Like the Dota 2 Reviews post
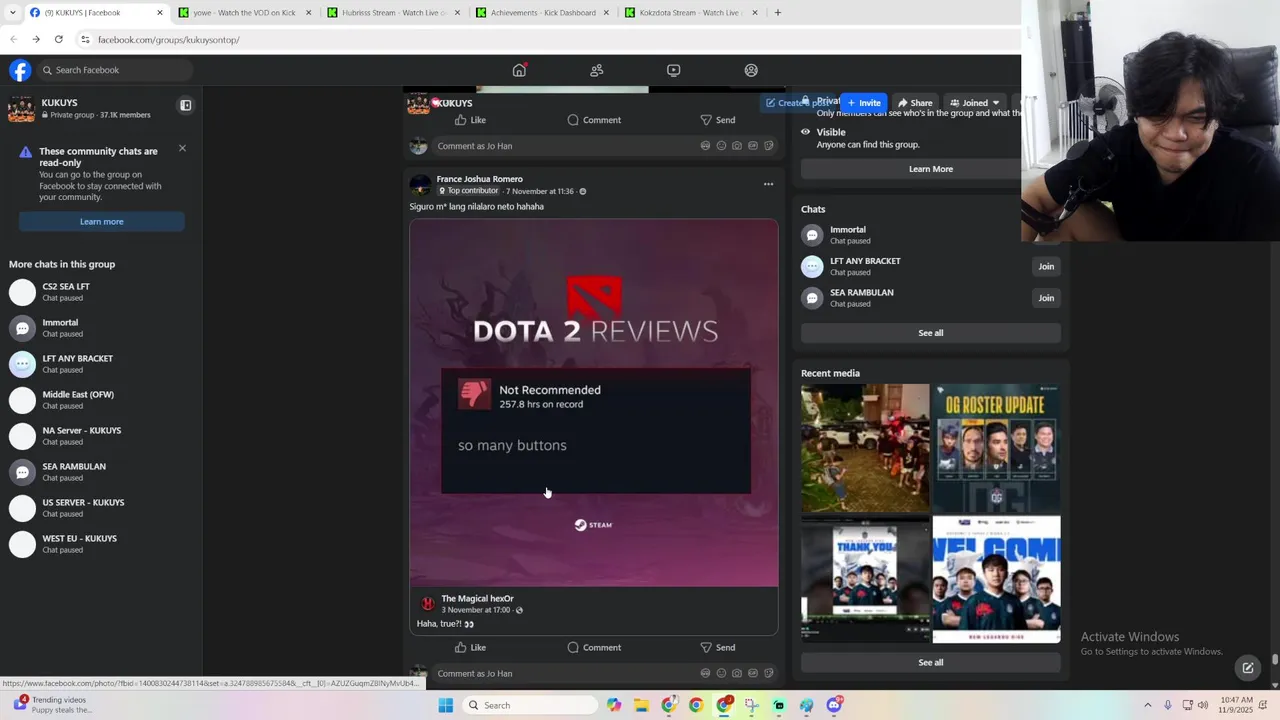 (470, 647)
